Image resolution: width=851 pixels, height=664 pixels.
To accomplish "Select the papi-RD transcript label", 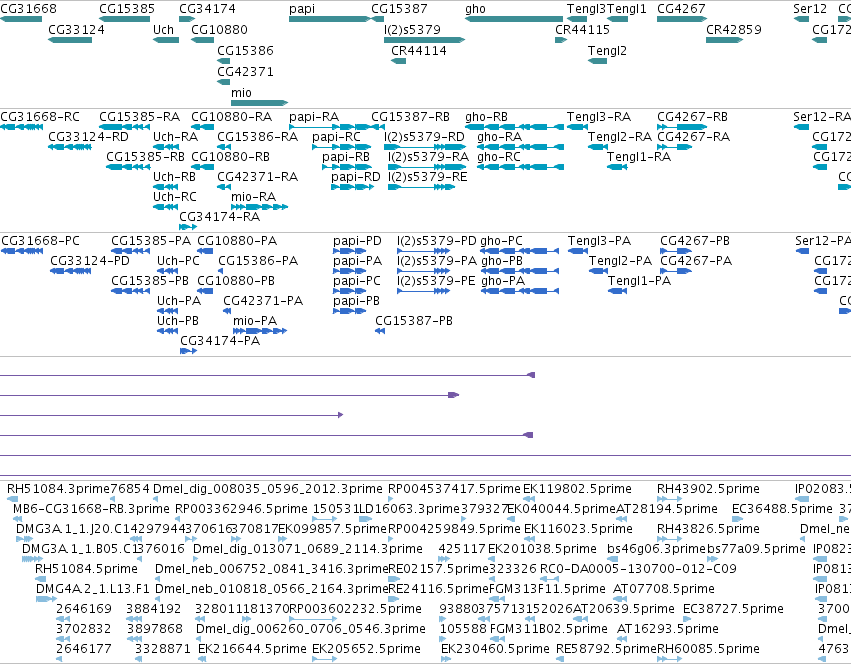I will coord(356,177).
